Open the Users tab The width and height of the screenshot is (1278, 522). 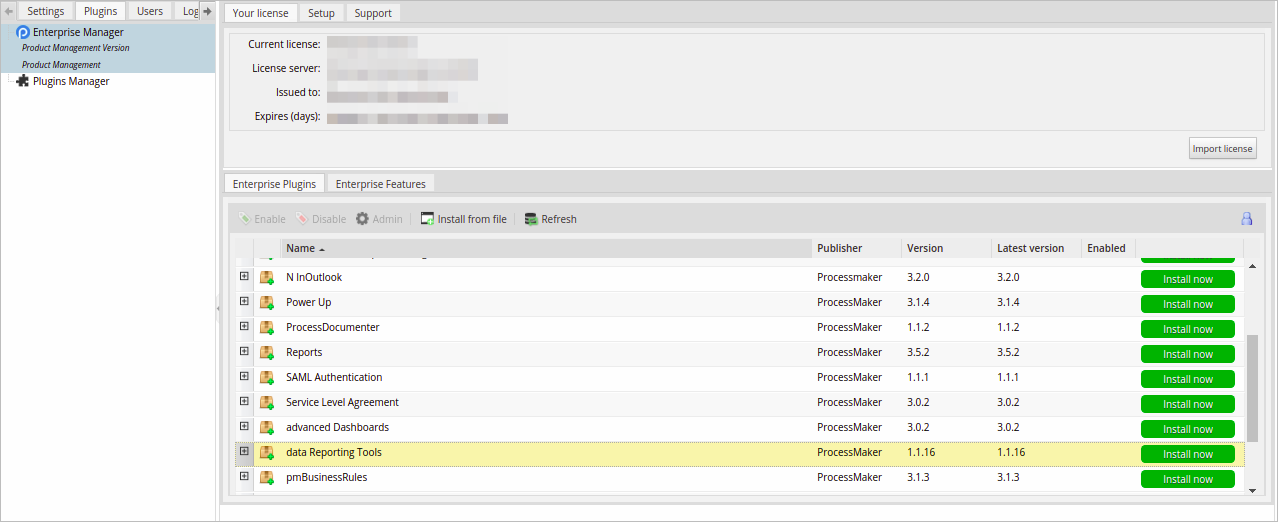pos(149,12)
